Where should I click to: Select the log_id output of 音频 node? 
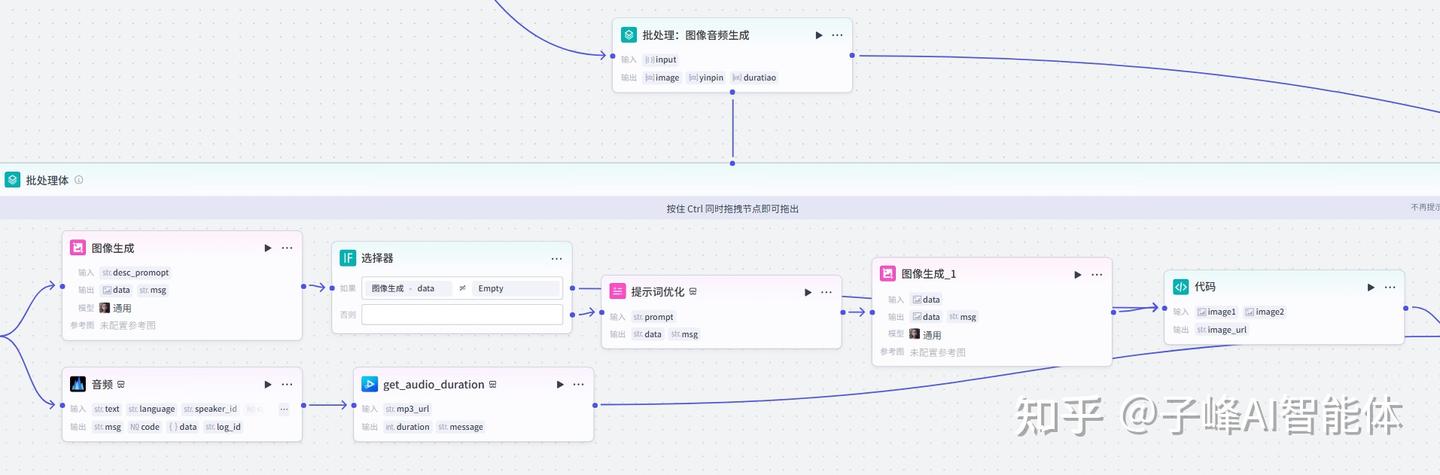[223, 427]
